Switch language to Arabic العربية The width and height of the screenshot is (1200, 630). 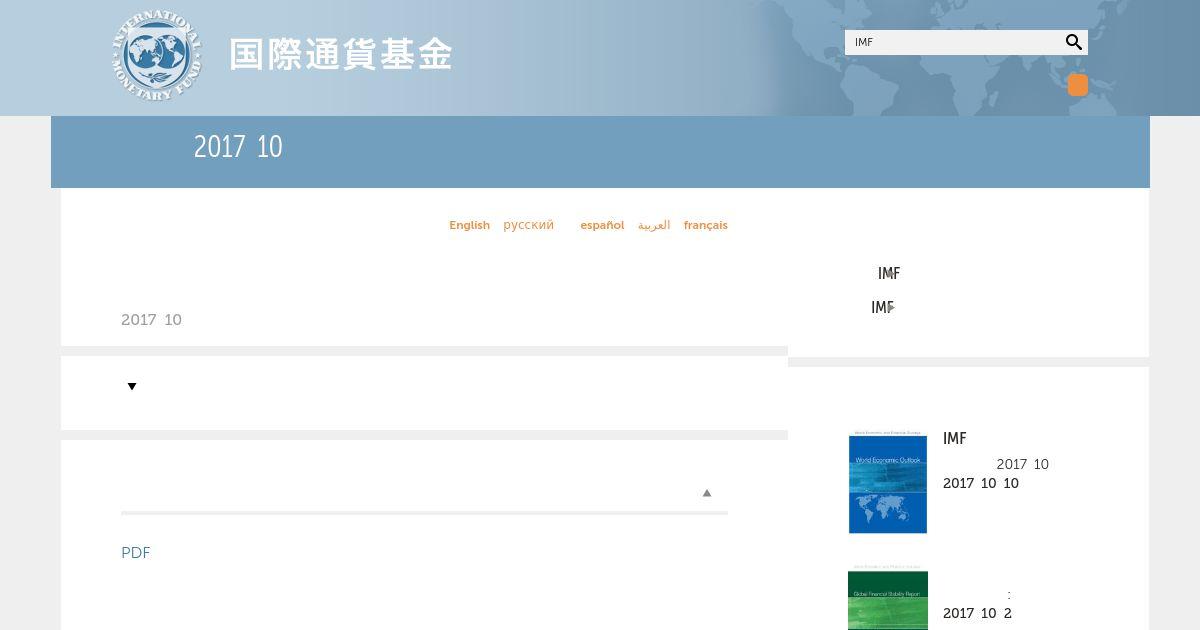pyautogui.click(x=654, y=225)
